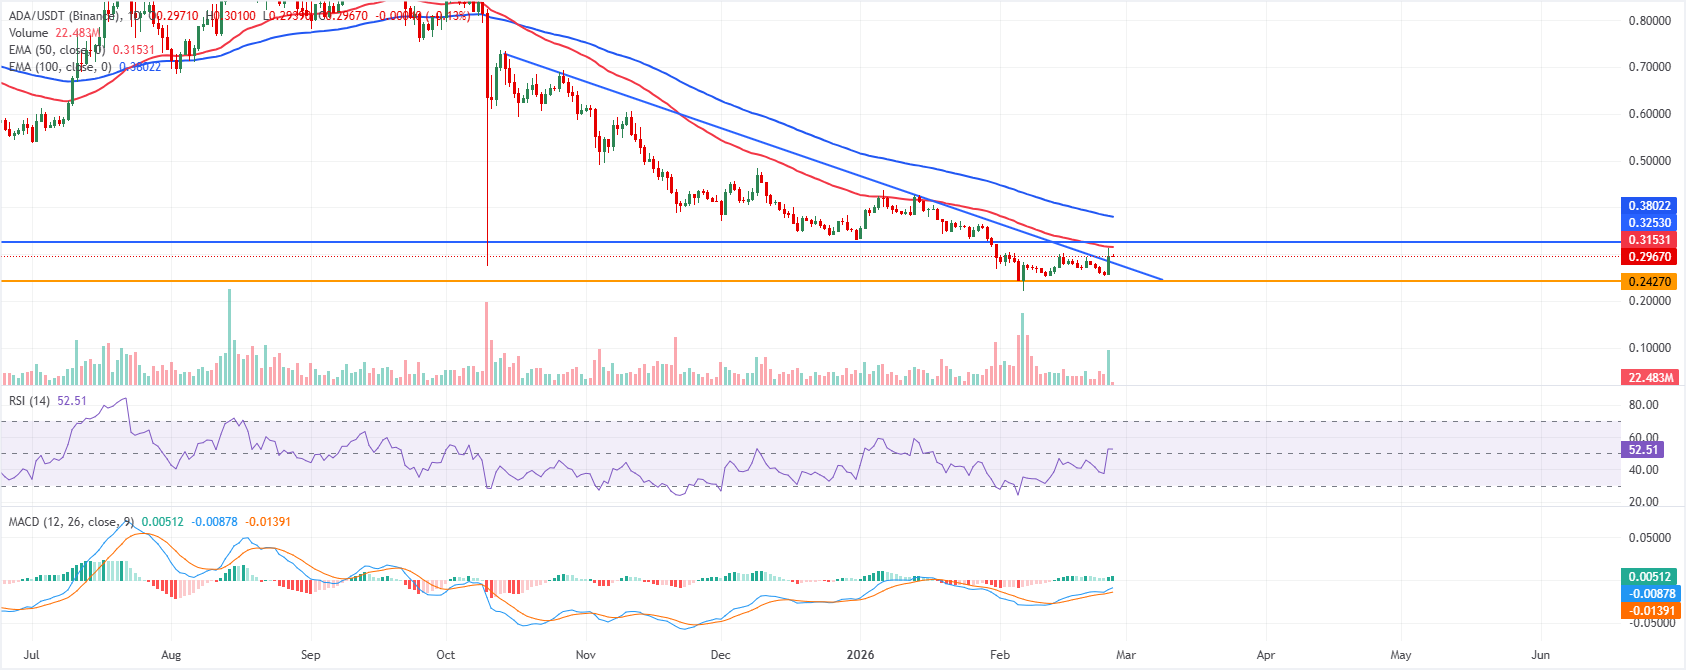Click the red 22.483M volume tag
The width and height of the screenshot is (1686, 670).
pos(1649,378)
